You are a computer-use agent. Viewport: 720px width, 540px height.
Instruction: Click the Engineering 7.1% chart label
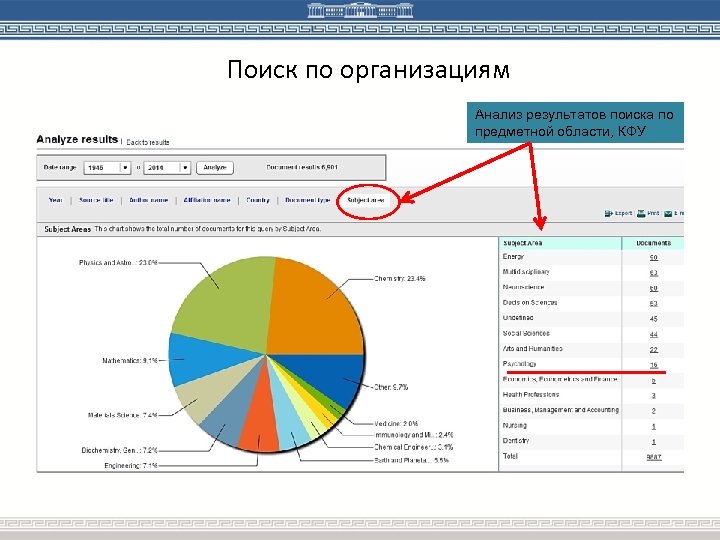pyautogui.click(x=131, y=466)
